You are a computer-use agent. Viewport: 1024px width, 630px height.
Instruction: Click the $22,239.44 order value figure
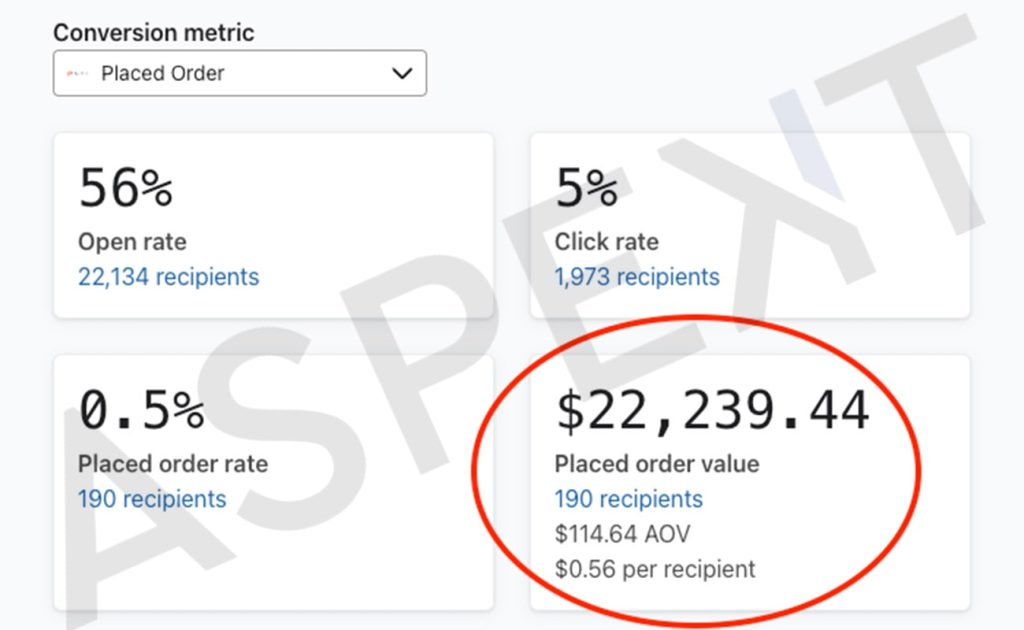pos(712,410)
